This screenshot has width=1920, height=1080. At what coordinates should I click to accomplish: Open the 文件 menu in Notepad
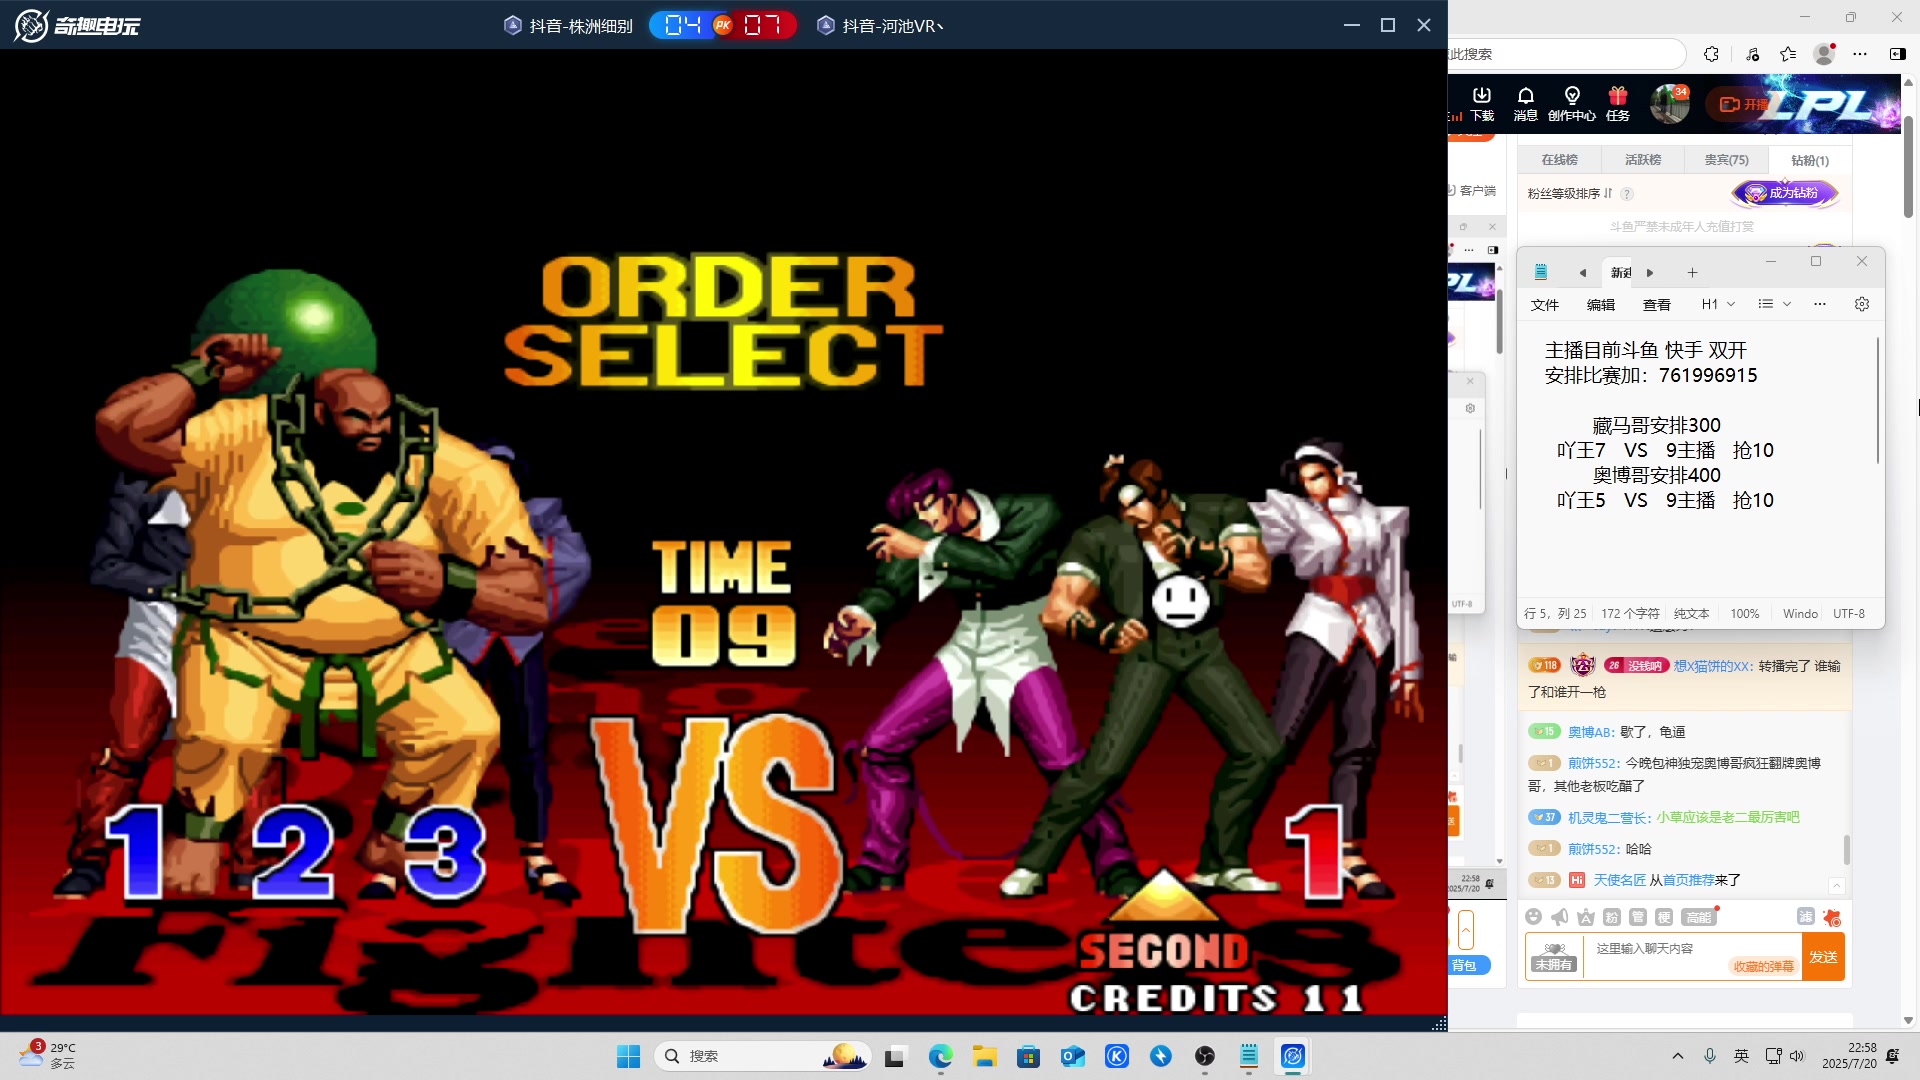tap(1545, 305)
